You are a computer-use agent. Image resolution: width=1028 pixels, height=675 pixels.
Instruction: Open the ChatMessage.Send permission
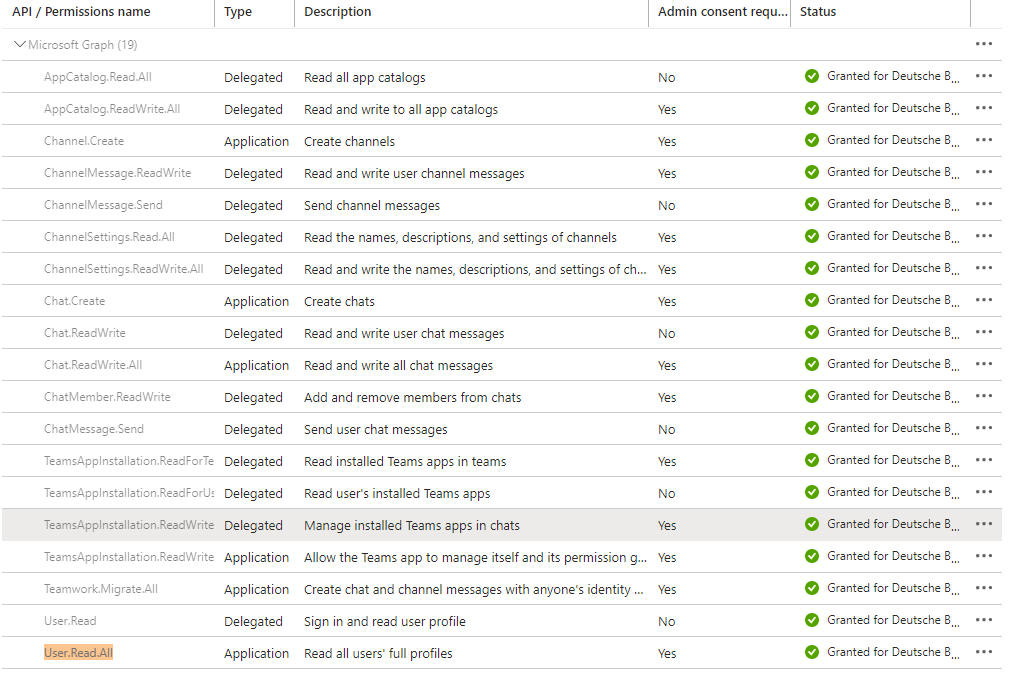coord(94,429)
